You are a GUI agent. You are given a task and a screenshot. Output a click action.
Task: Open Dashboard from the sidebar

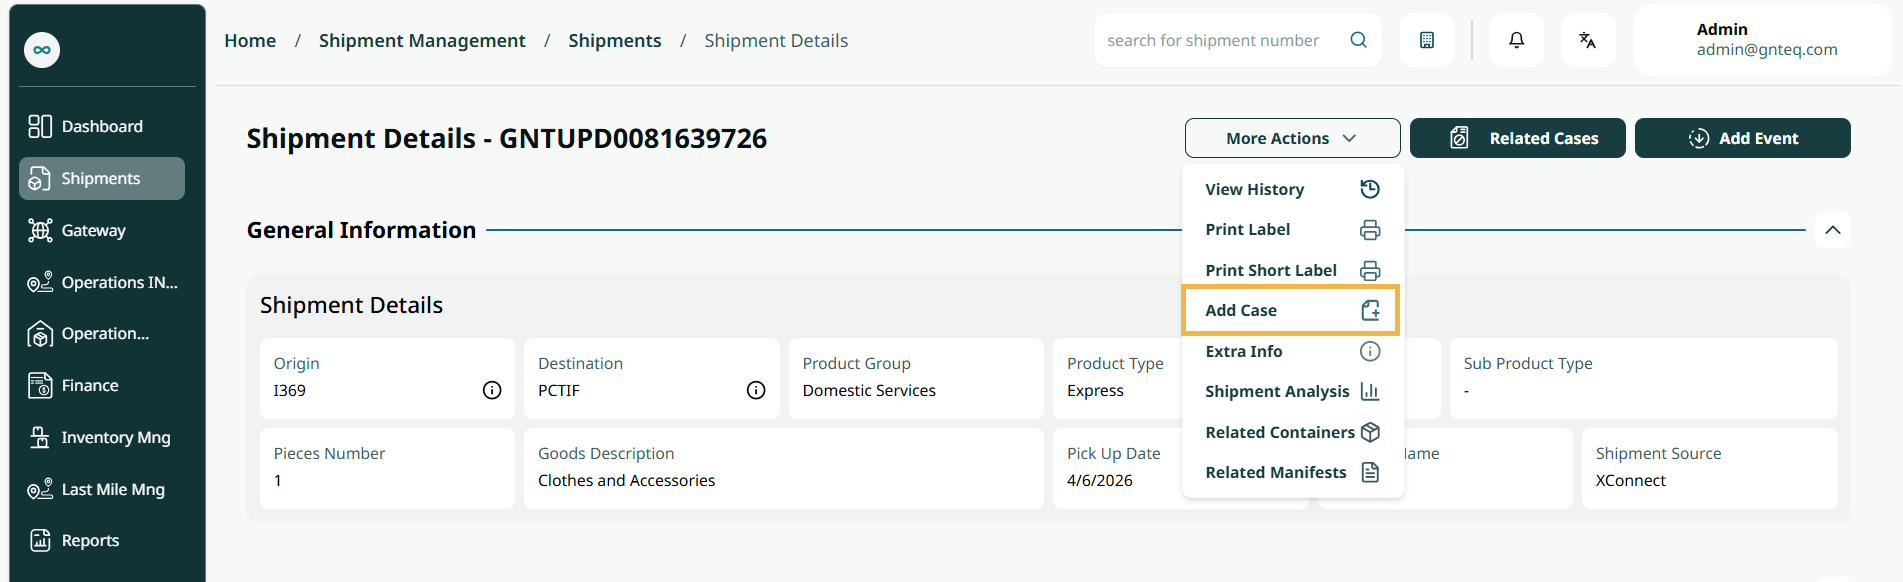(x=102, y=126)
